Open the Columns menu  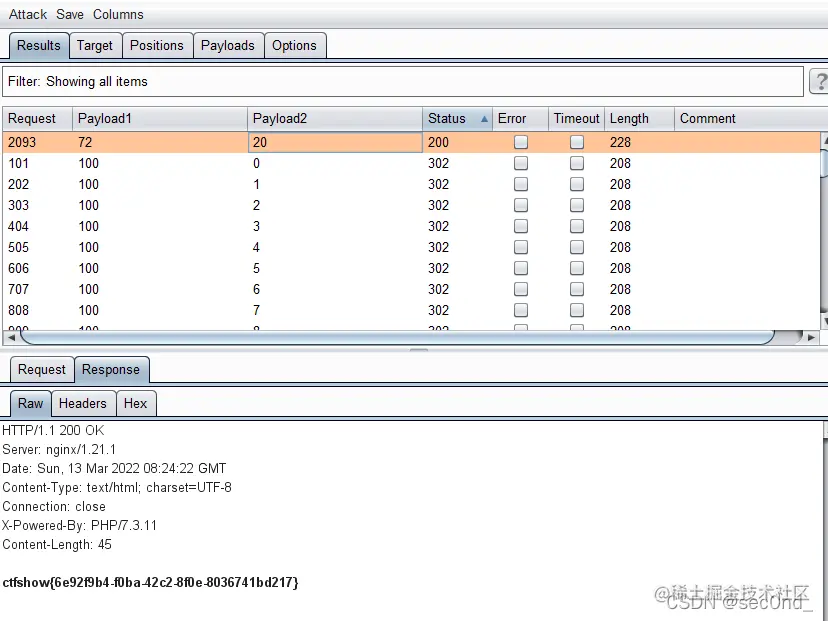pyautogui.click(x=118, y=14)
